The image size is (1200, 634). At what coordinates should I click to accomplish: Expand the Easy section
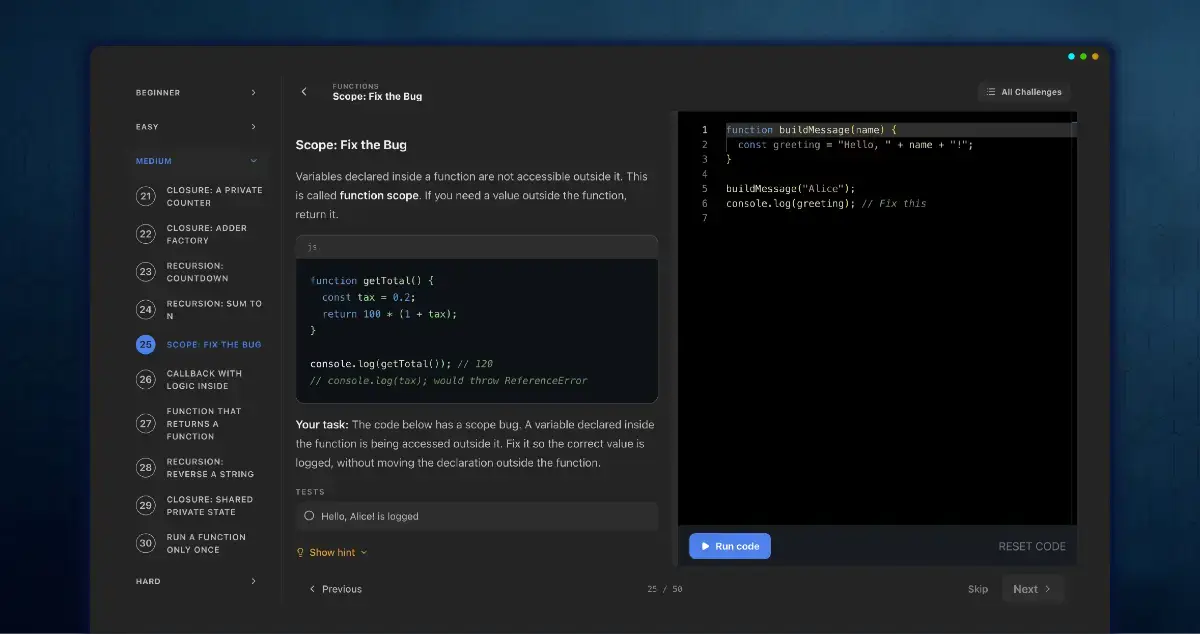click(x=197, y=127)
